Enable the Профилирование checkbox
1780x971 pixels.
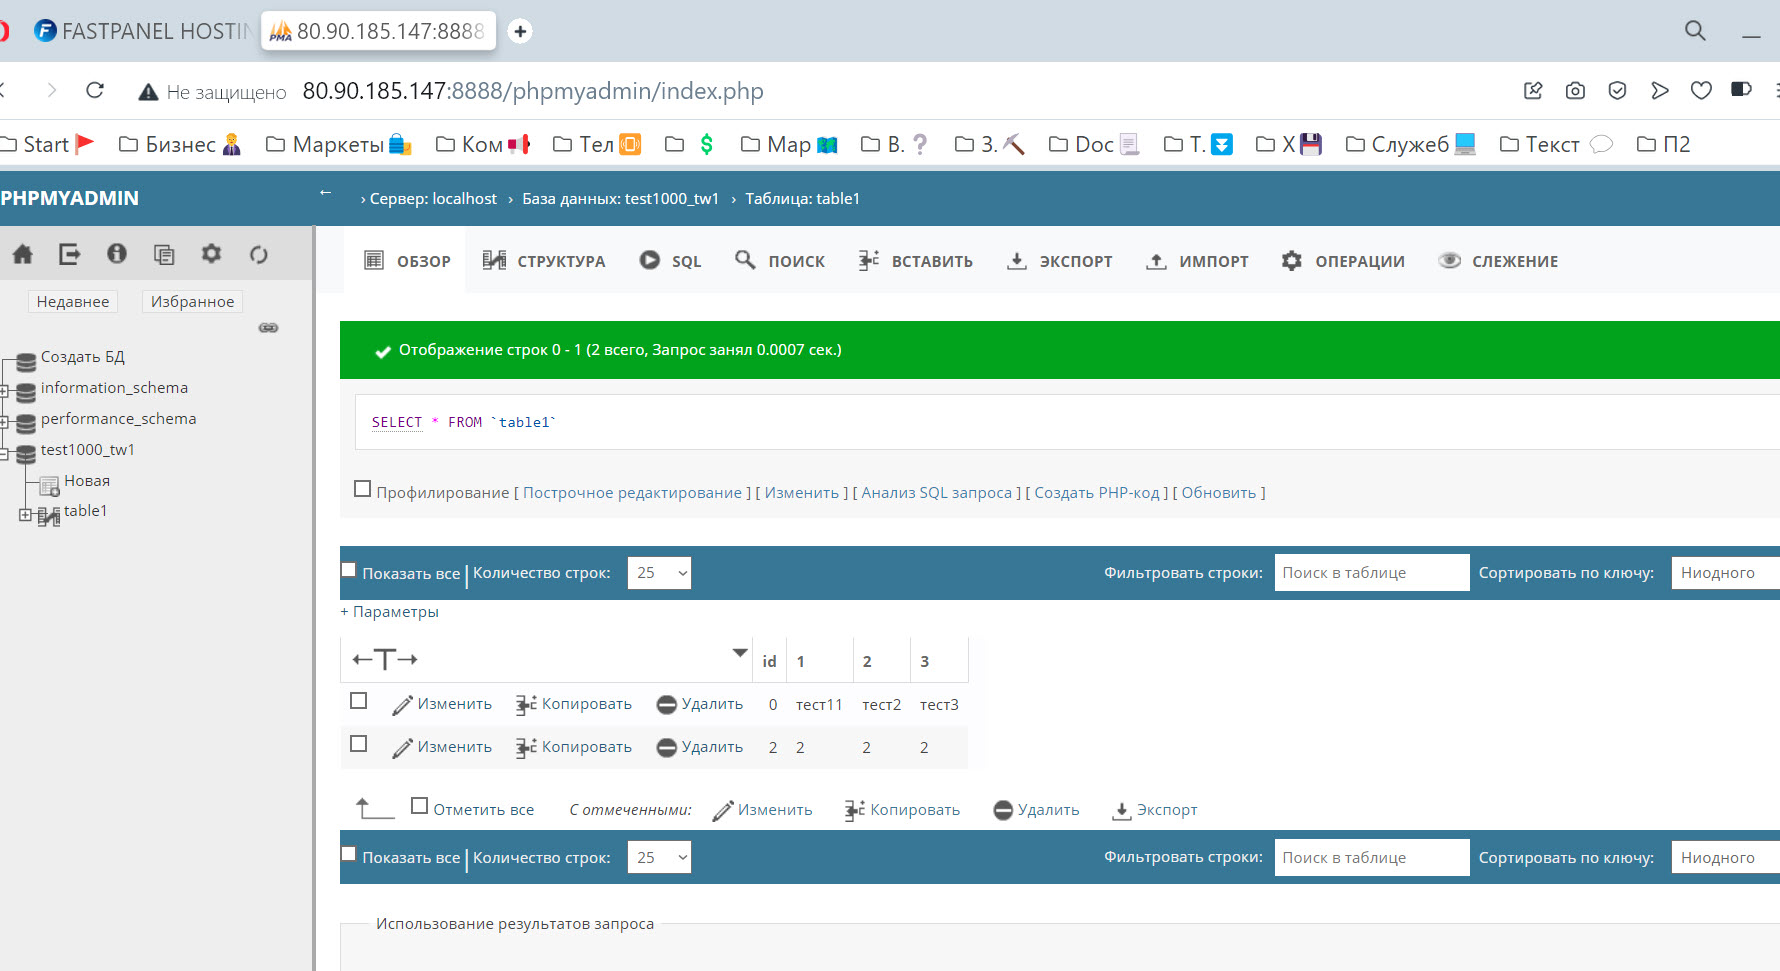tap(362, 489)
